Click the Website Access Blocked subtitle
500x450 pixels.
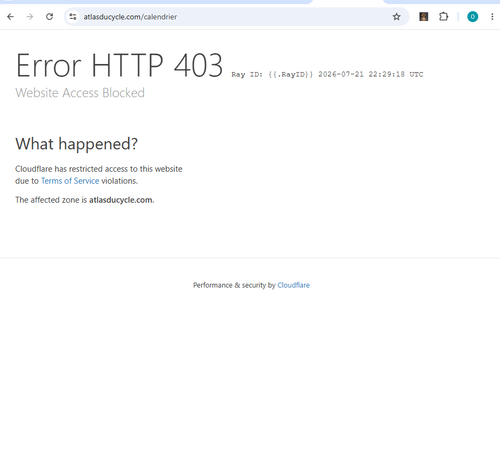(x=80, y=93)
